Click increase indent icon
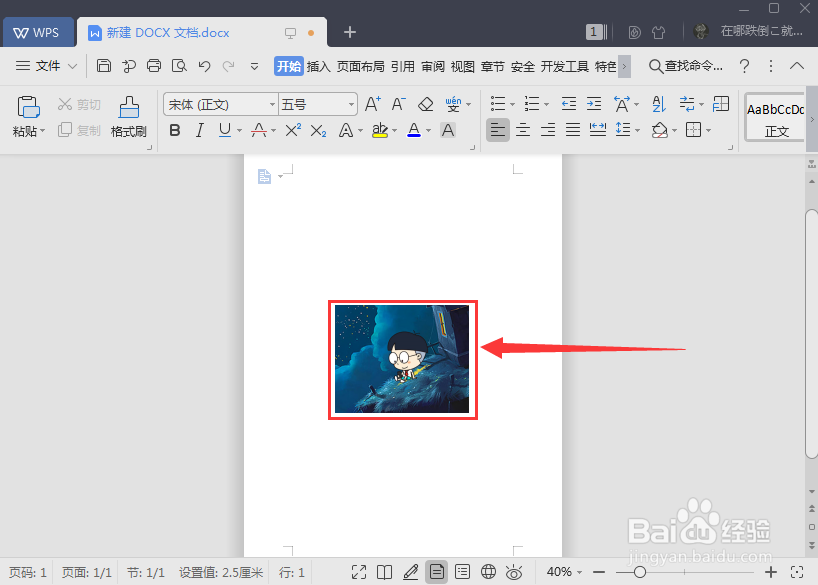818x585 pixels. click(x=594, y=104)
